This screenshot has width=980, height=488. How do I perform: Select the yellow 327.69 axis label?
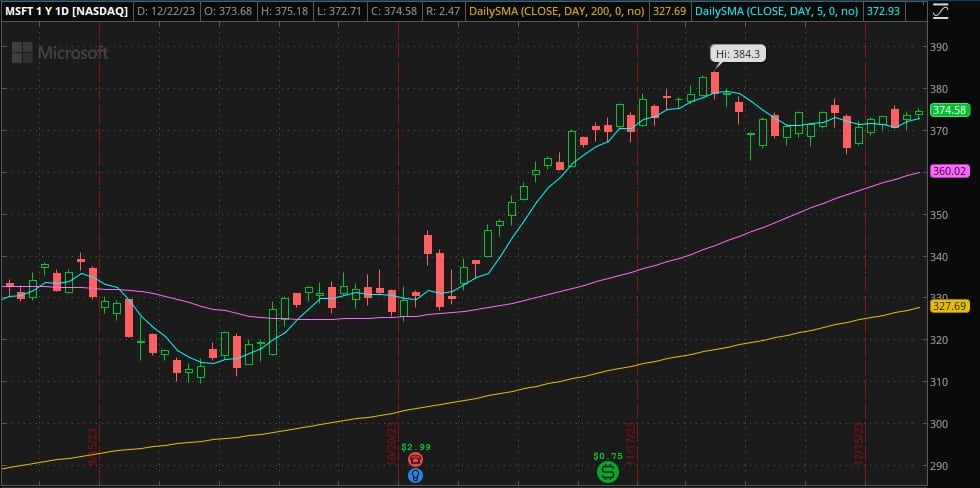949,306
